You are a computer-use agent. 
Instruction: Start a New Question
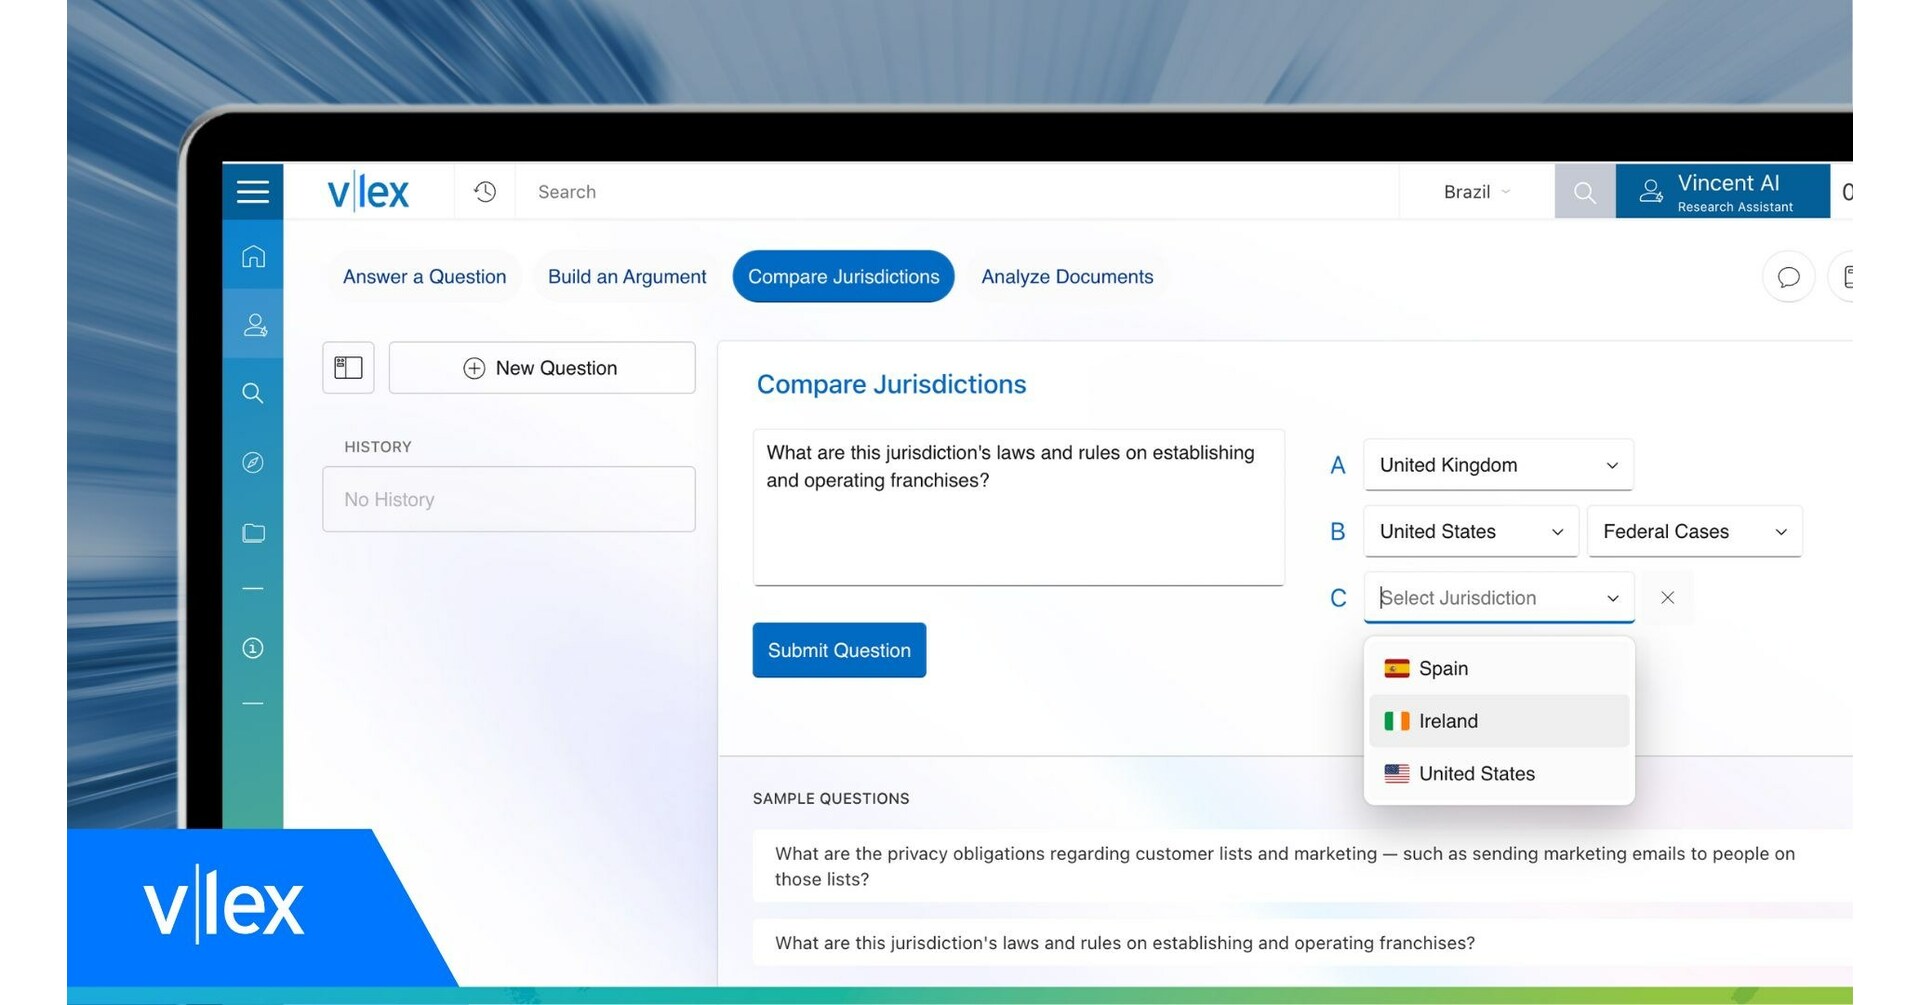tap(541, 367)
